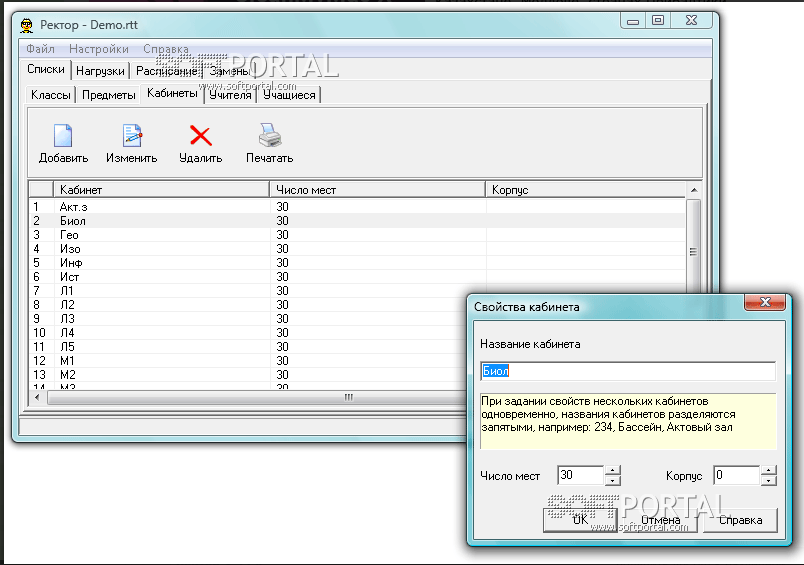Viewport: 804px width, 565px height.
Task: Select the Биол row in the list
Action: coord(357,221)
